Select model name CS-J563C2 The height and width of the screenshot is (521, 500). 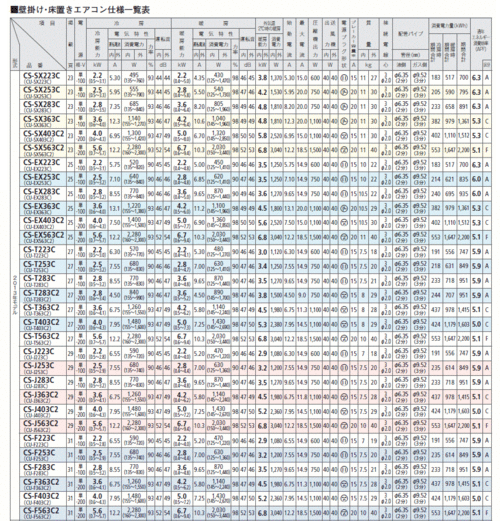[41, 423]
